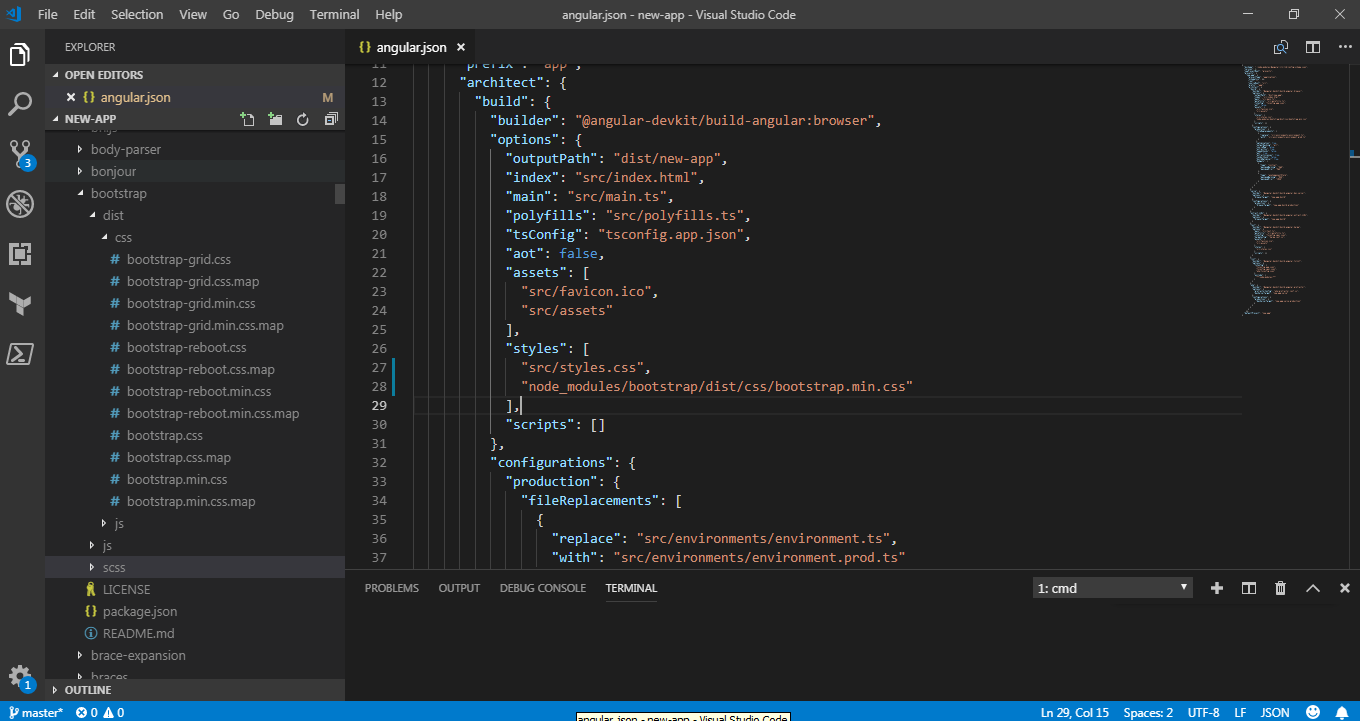This screenshot has height=721, width=1360.
Task: Expand the scss folder
Action: (x=113, y=567)
